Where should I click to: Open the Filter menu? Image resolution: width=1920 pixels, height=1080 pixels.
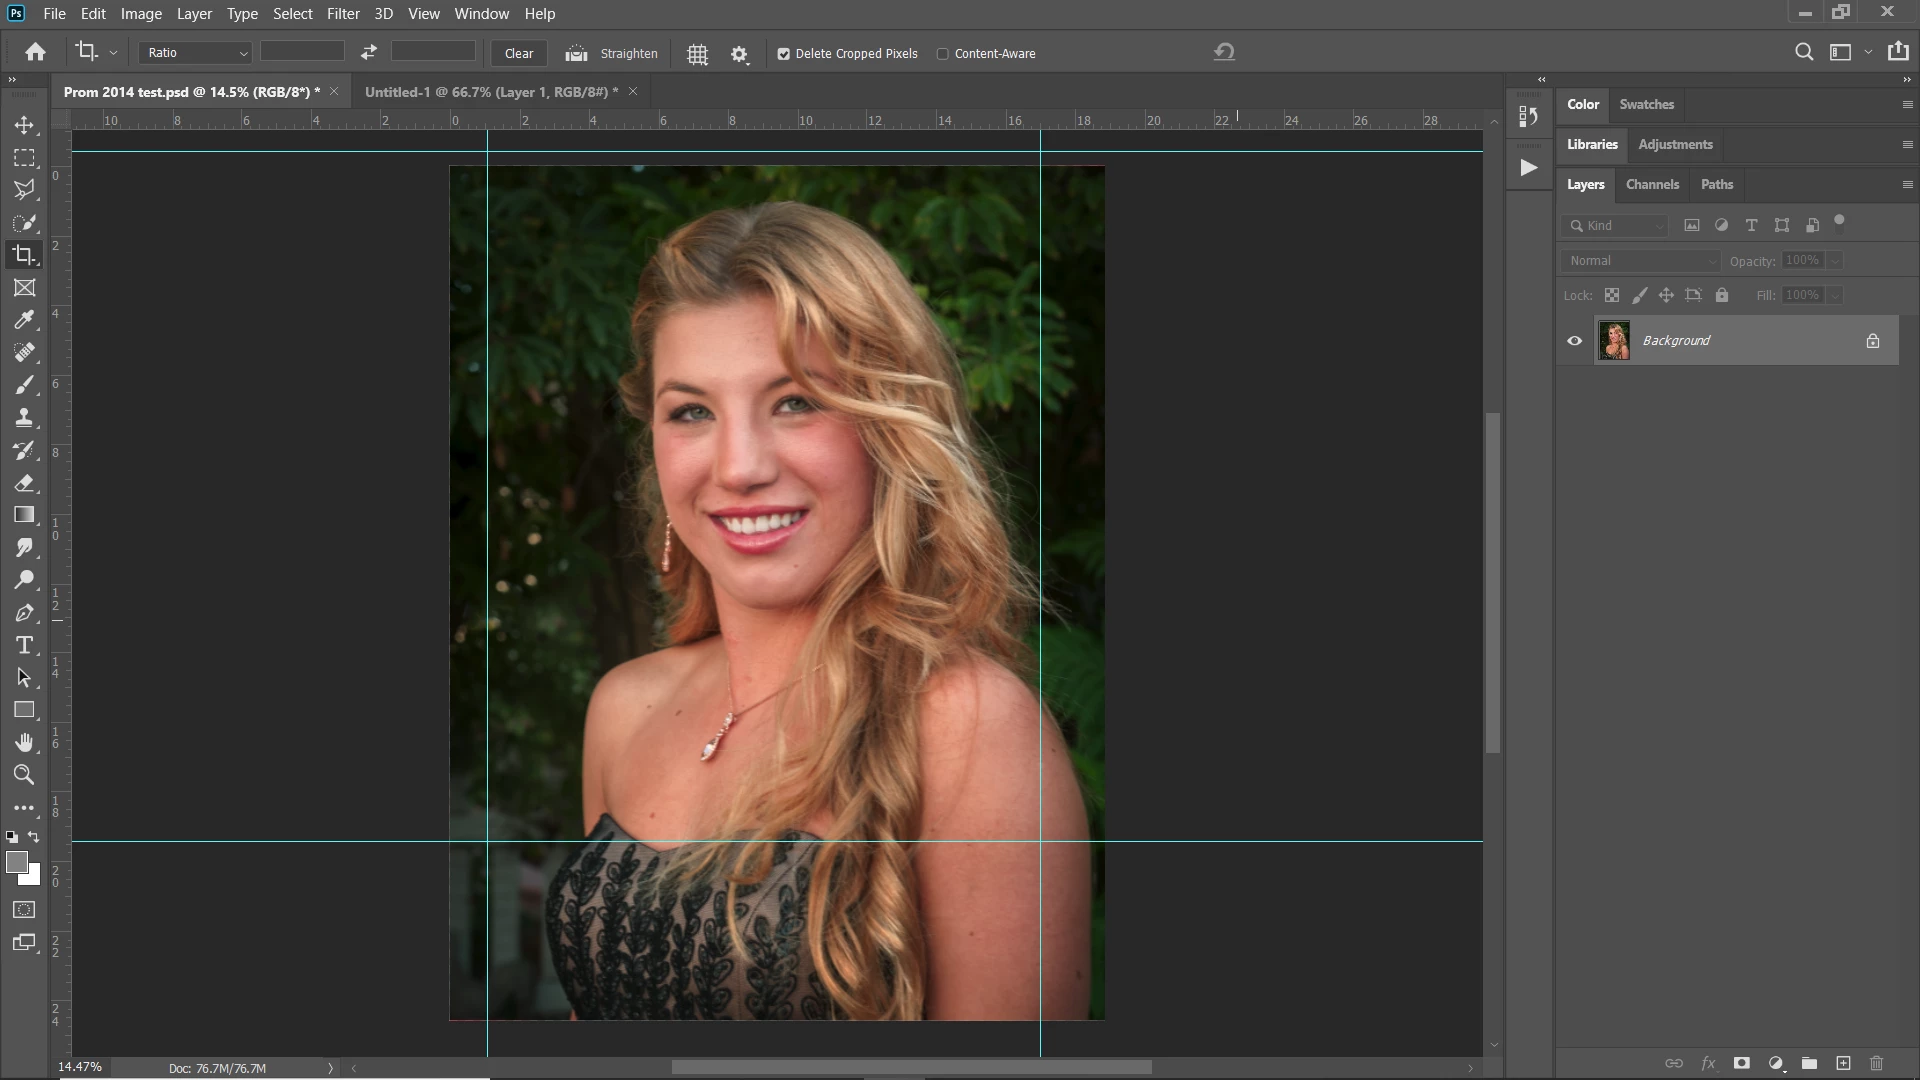point(342,14)
